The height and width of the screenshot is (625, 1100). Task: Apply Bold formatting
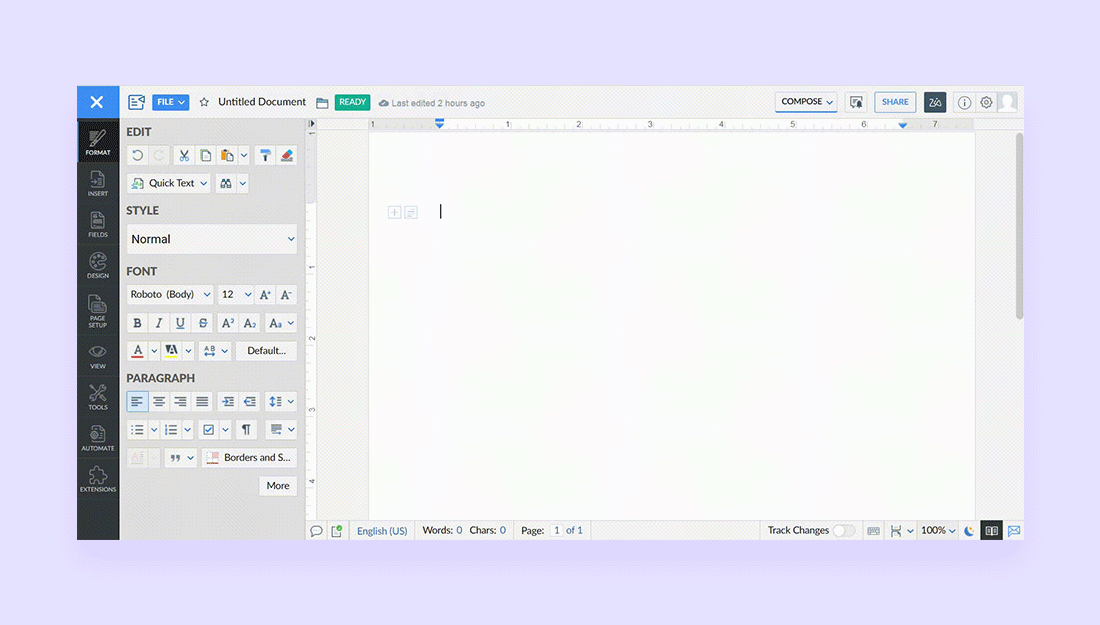click(x=137, y=322)
